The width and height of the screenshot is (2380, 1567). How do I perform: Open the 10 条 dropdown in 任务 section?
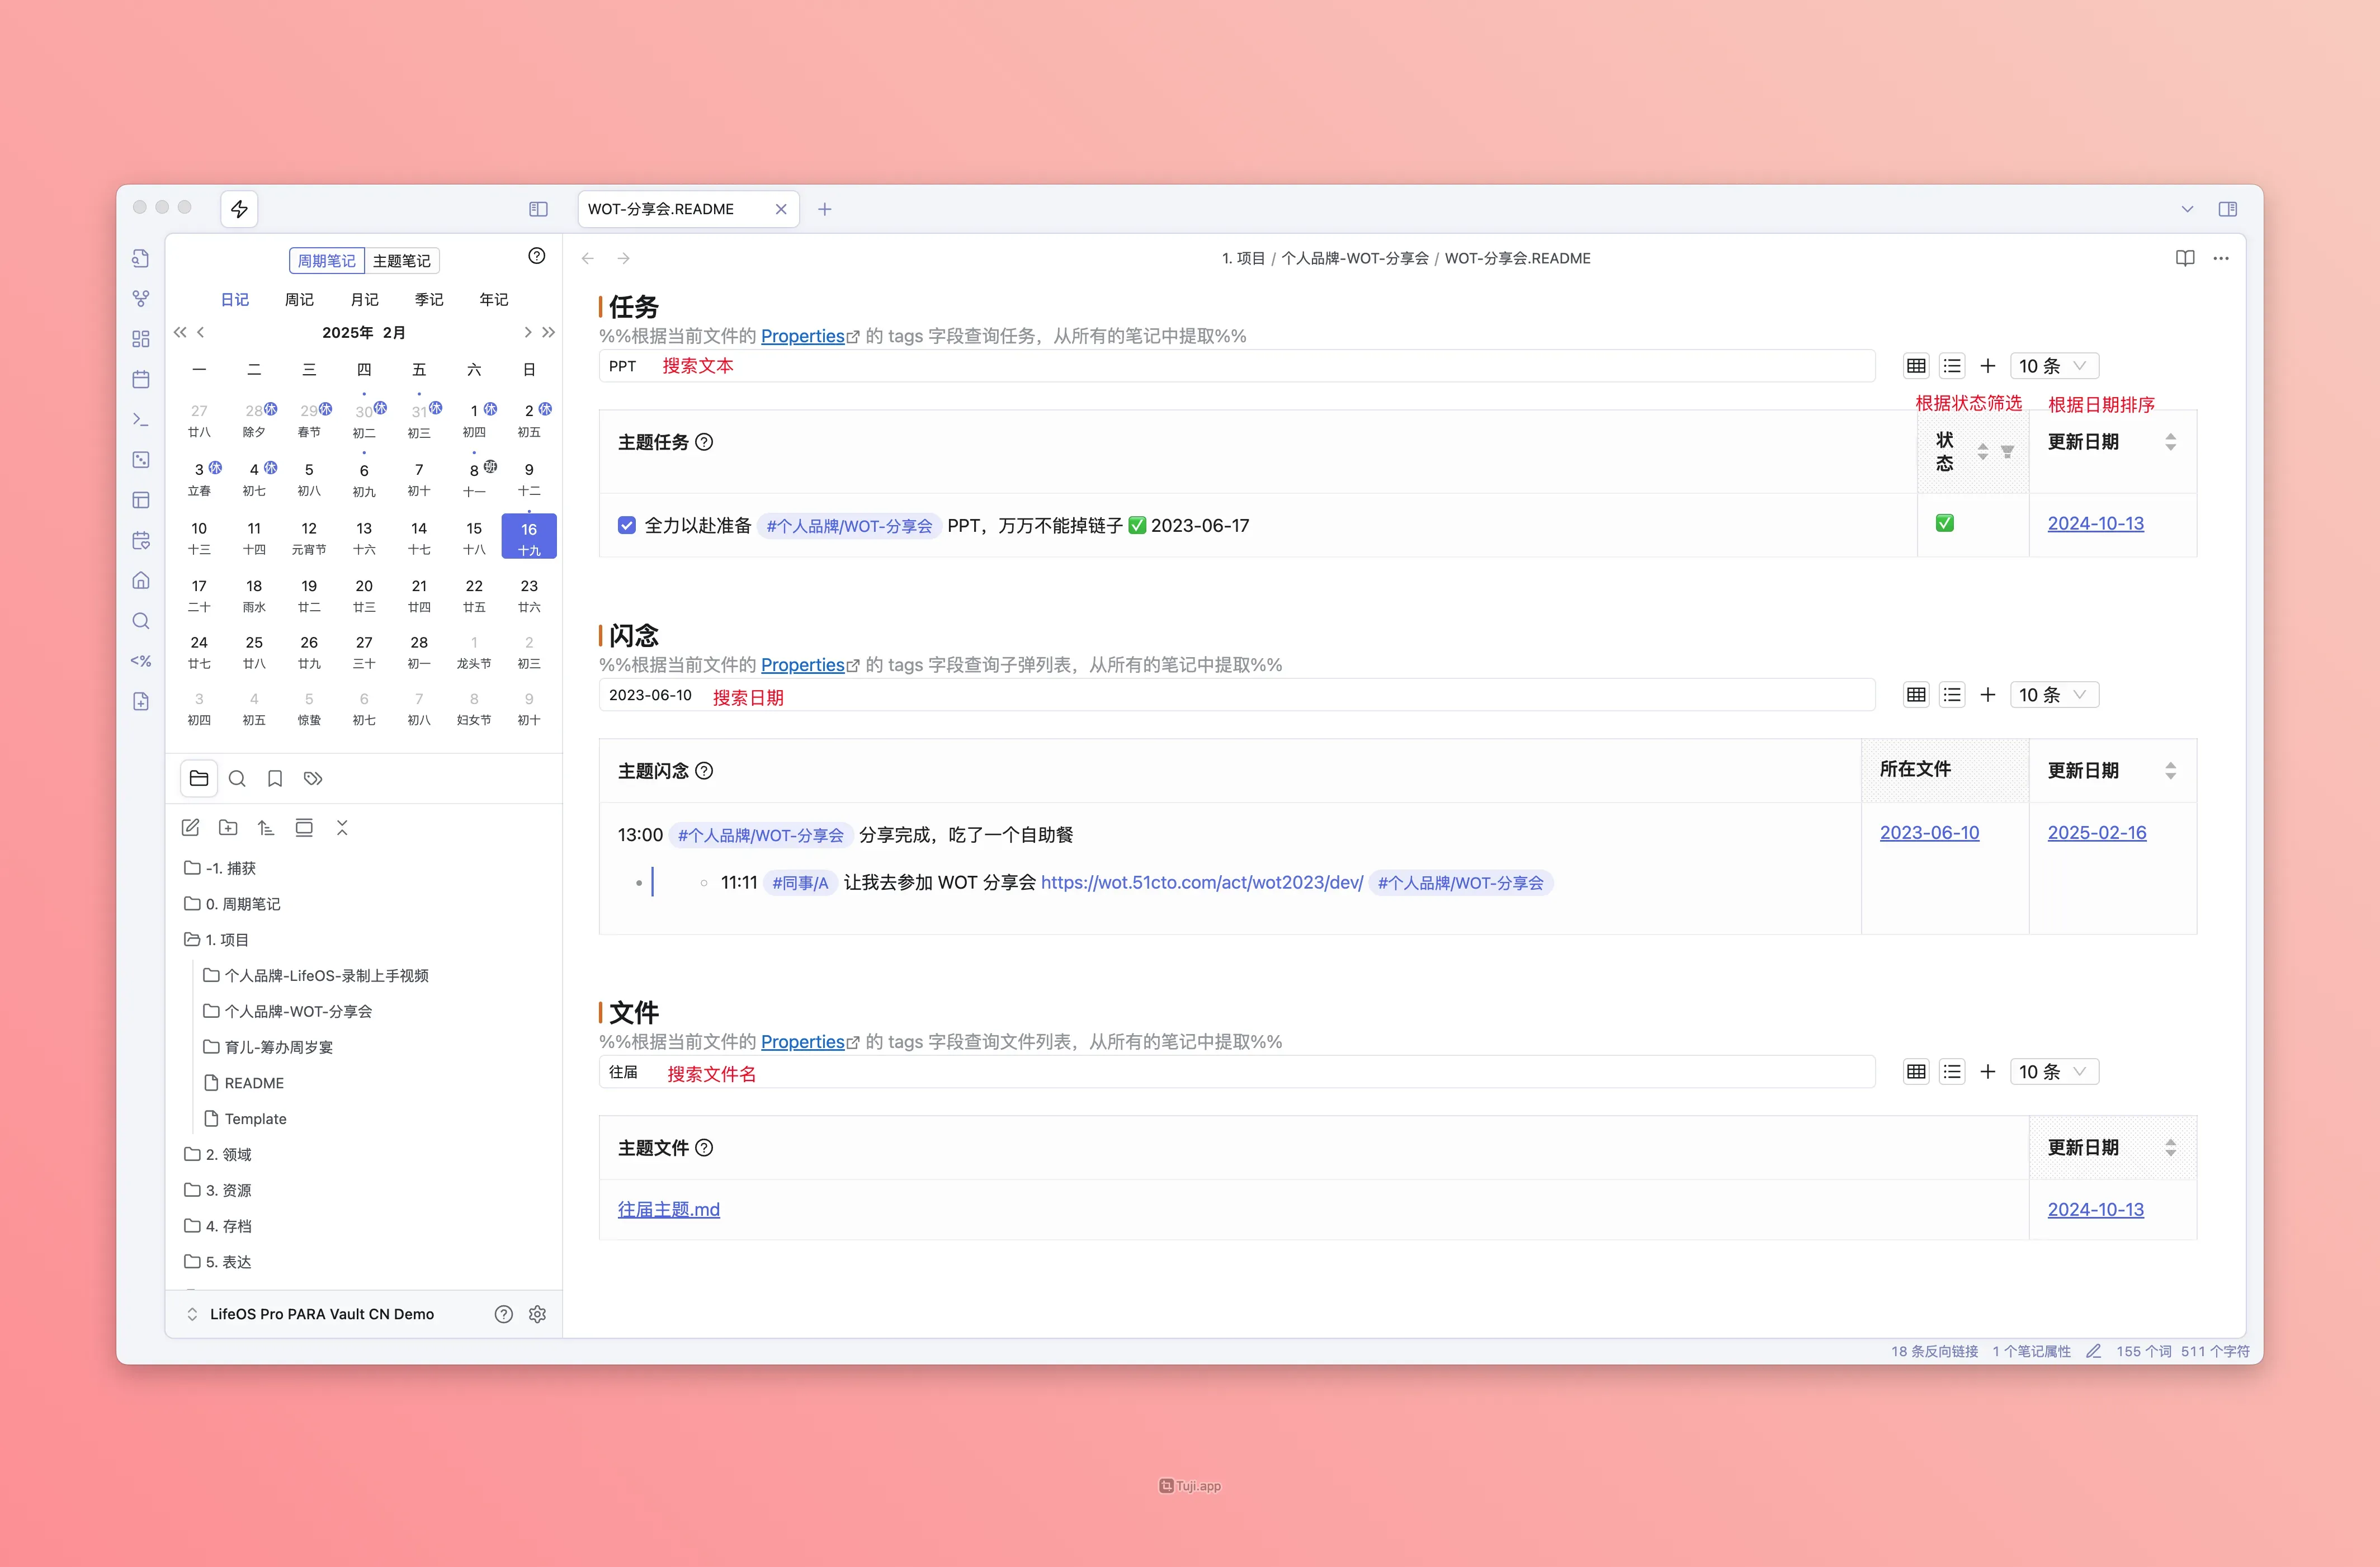click(2052, 366)
